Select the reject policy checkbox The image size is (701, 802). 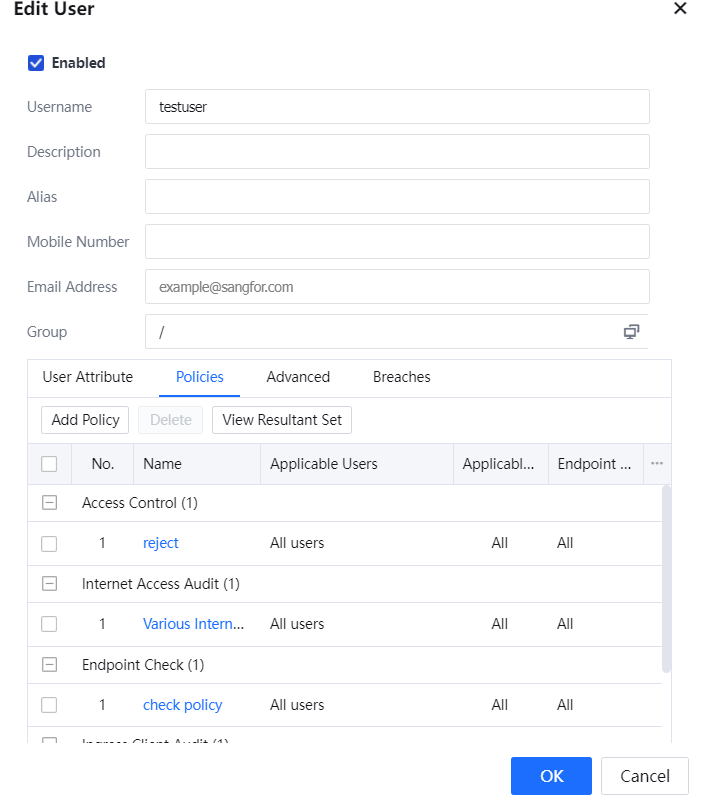[49, 543]
